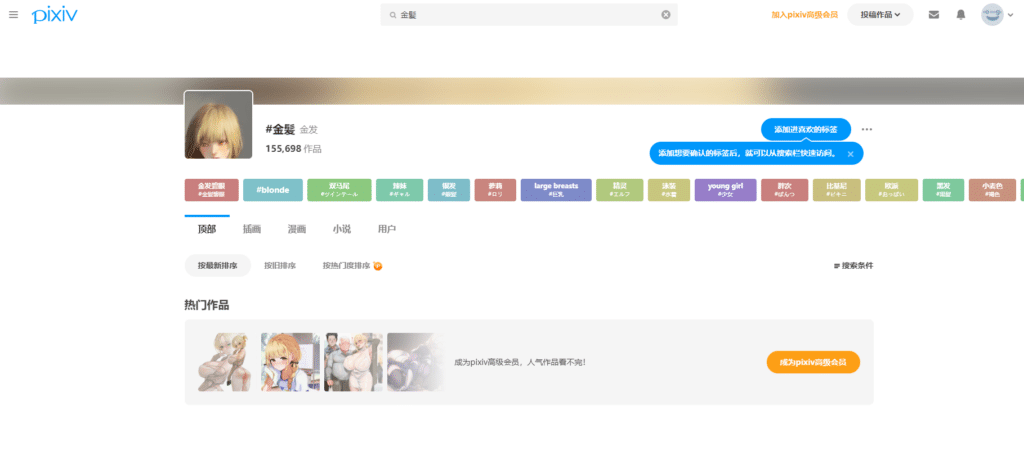Click the 成为pixiv高级会员 orange button
Image resolution: width=1024 pixels, height=451 pixels.
point(813,362)
